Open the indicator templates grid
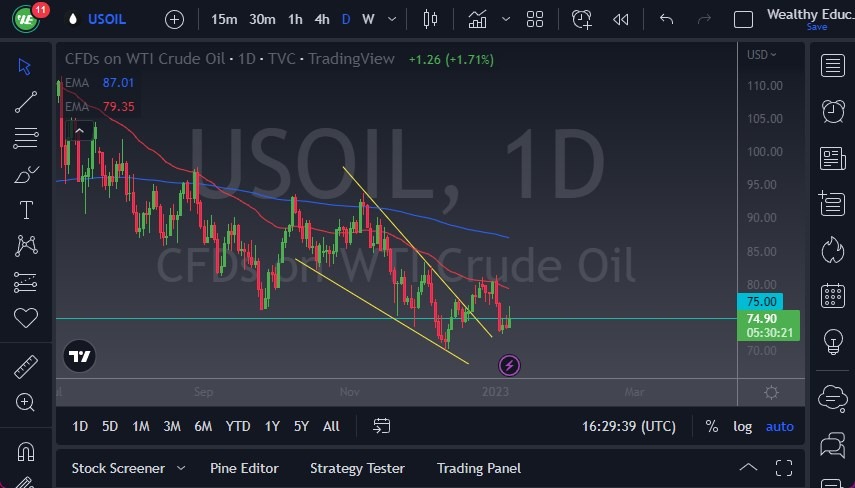The height and width of the screenshot is (488, 855). pos(535,20)
